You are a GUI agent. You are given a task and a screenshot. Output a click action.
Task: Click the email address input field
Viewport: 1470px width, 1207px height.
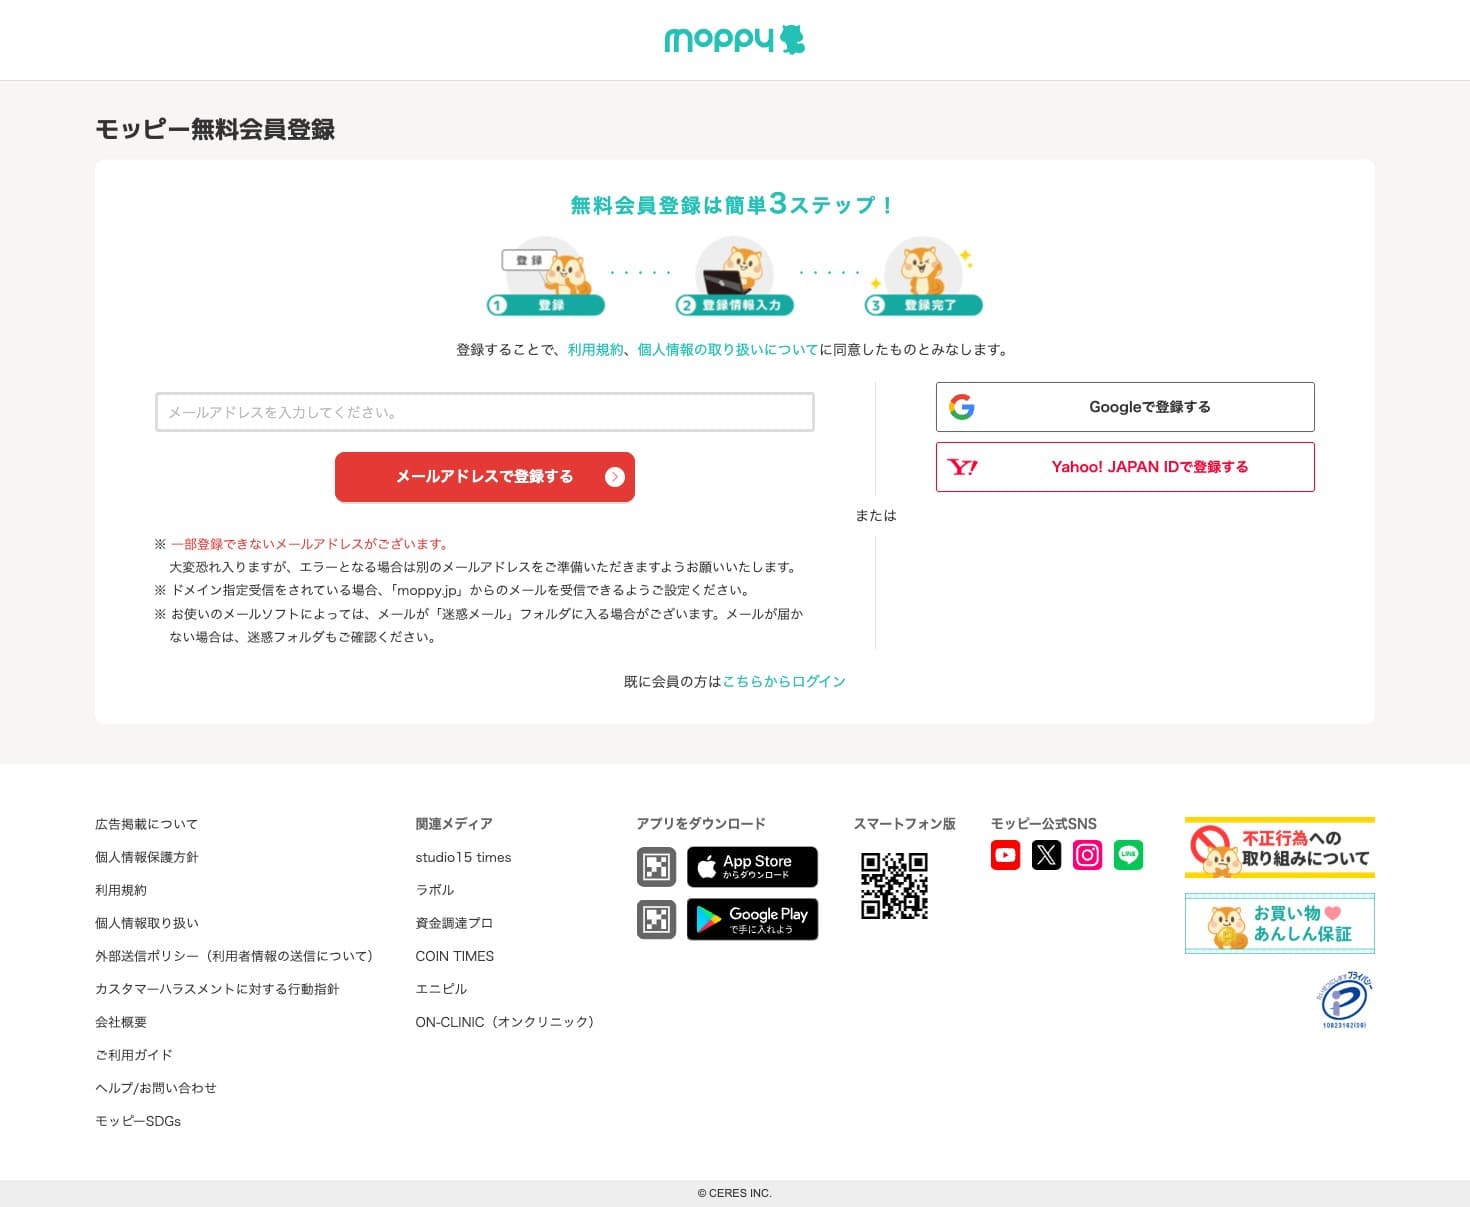click(x=485, y=412)
